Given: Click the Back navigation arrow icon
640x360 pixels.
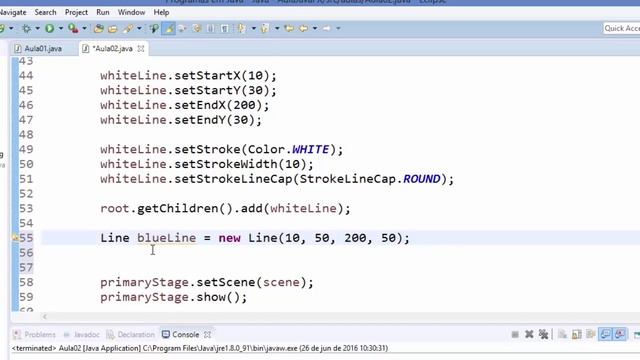Looking at the screenshot, I should (x=304, y=29).
